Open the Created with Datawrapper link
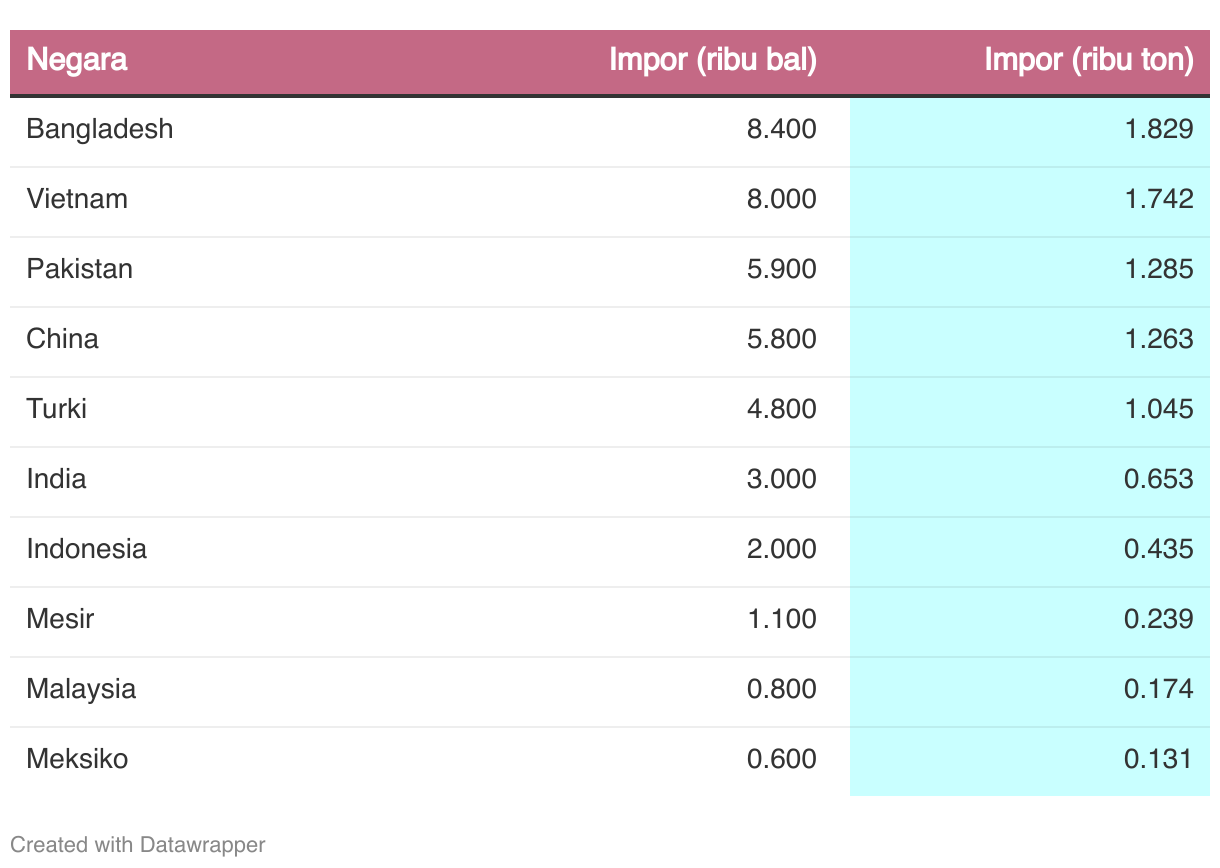The width and height of the screenshot is (1220, 868). [x=138, y=844]
